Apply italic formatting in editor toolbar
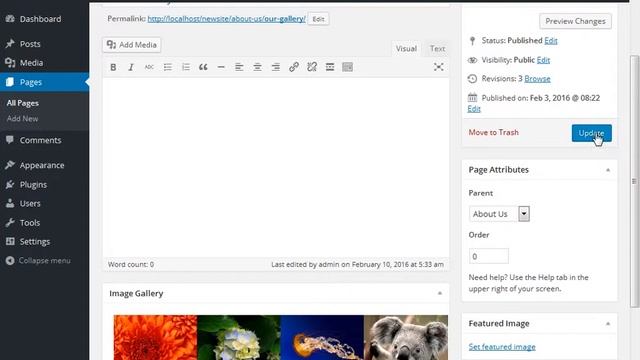This screenshot has width=640, height=360. pos(131,67)
